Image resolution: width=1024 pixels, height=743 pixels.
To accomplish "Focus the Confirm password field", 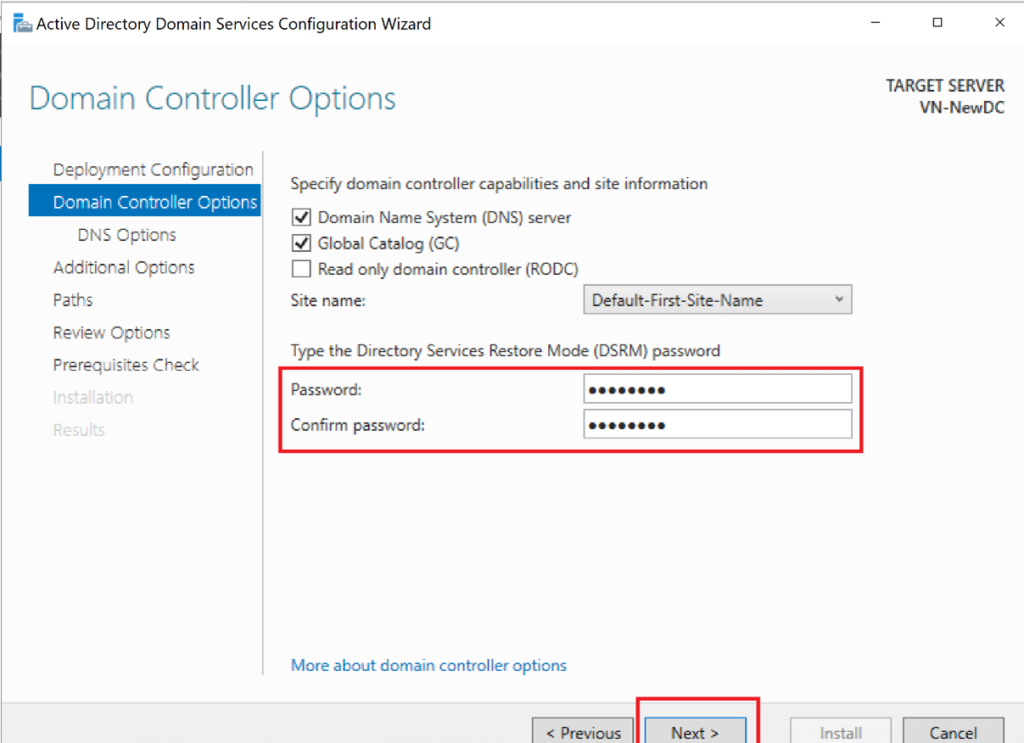I will click(x=717, y=425).
